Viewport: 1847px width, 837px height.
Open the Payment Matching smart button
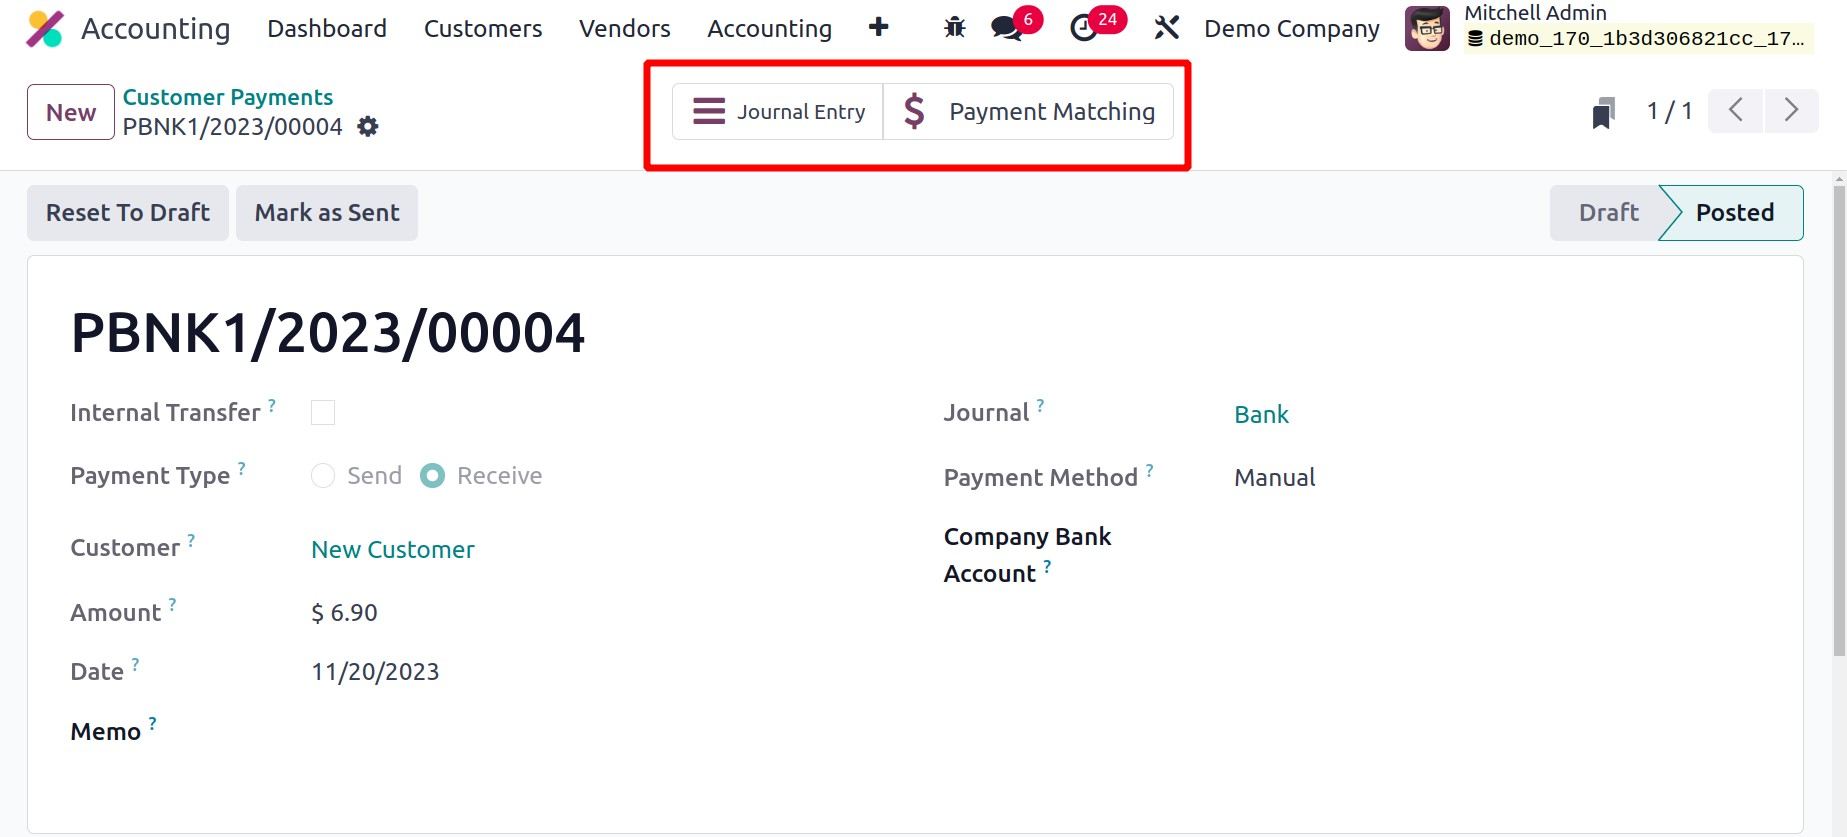coord(1028,112)
